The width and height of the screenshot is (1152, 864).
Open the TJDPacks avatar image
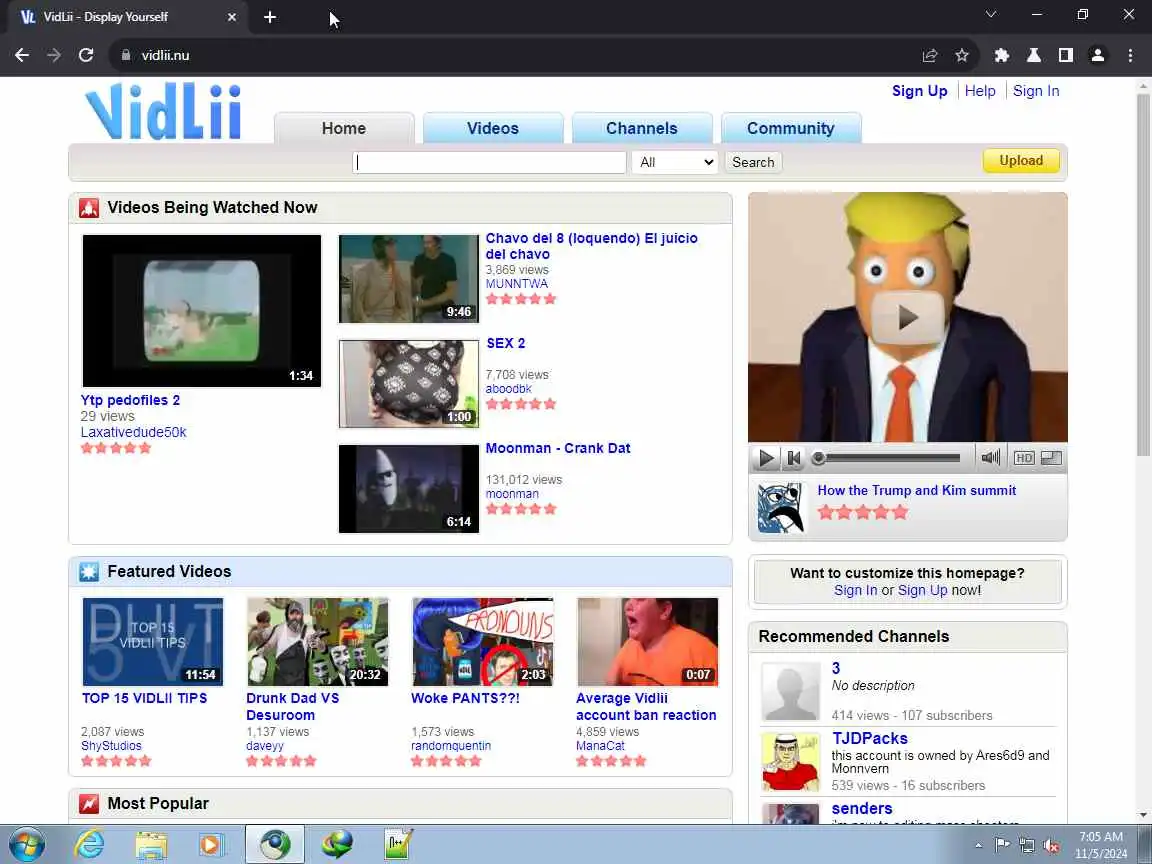[791, 761]
